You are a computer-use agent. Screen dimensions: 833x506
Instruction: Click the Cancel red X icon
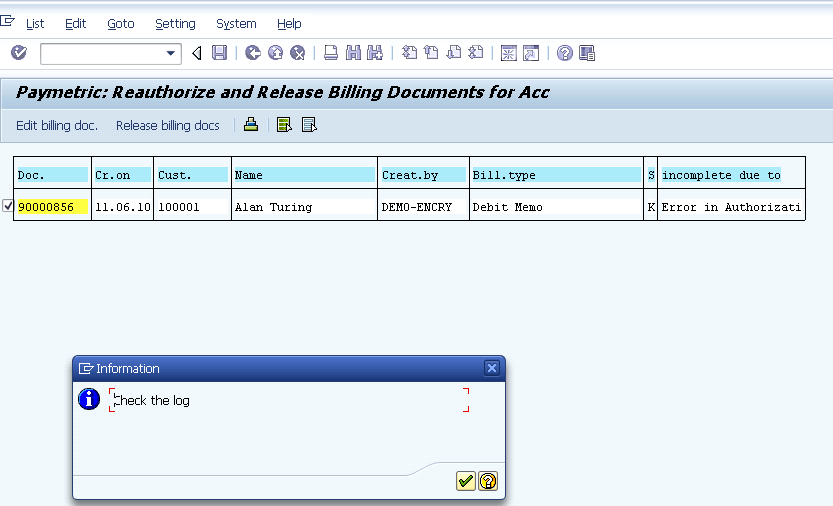pos(298,53)
